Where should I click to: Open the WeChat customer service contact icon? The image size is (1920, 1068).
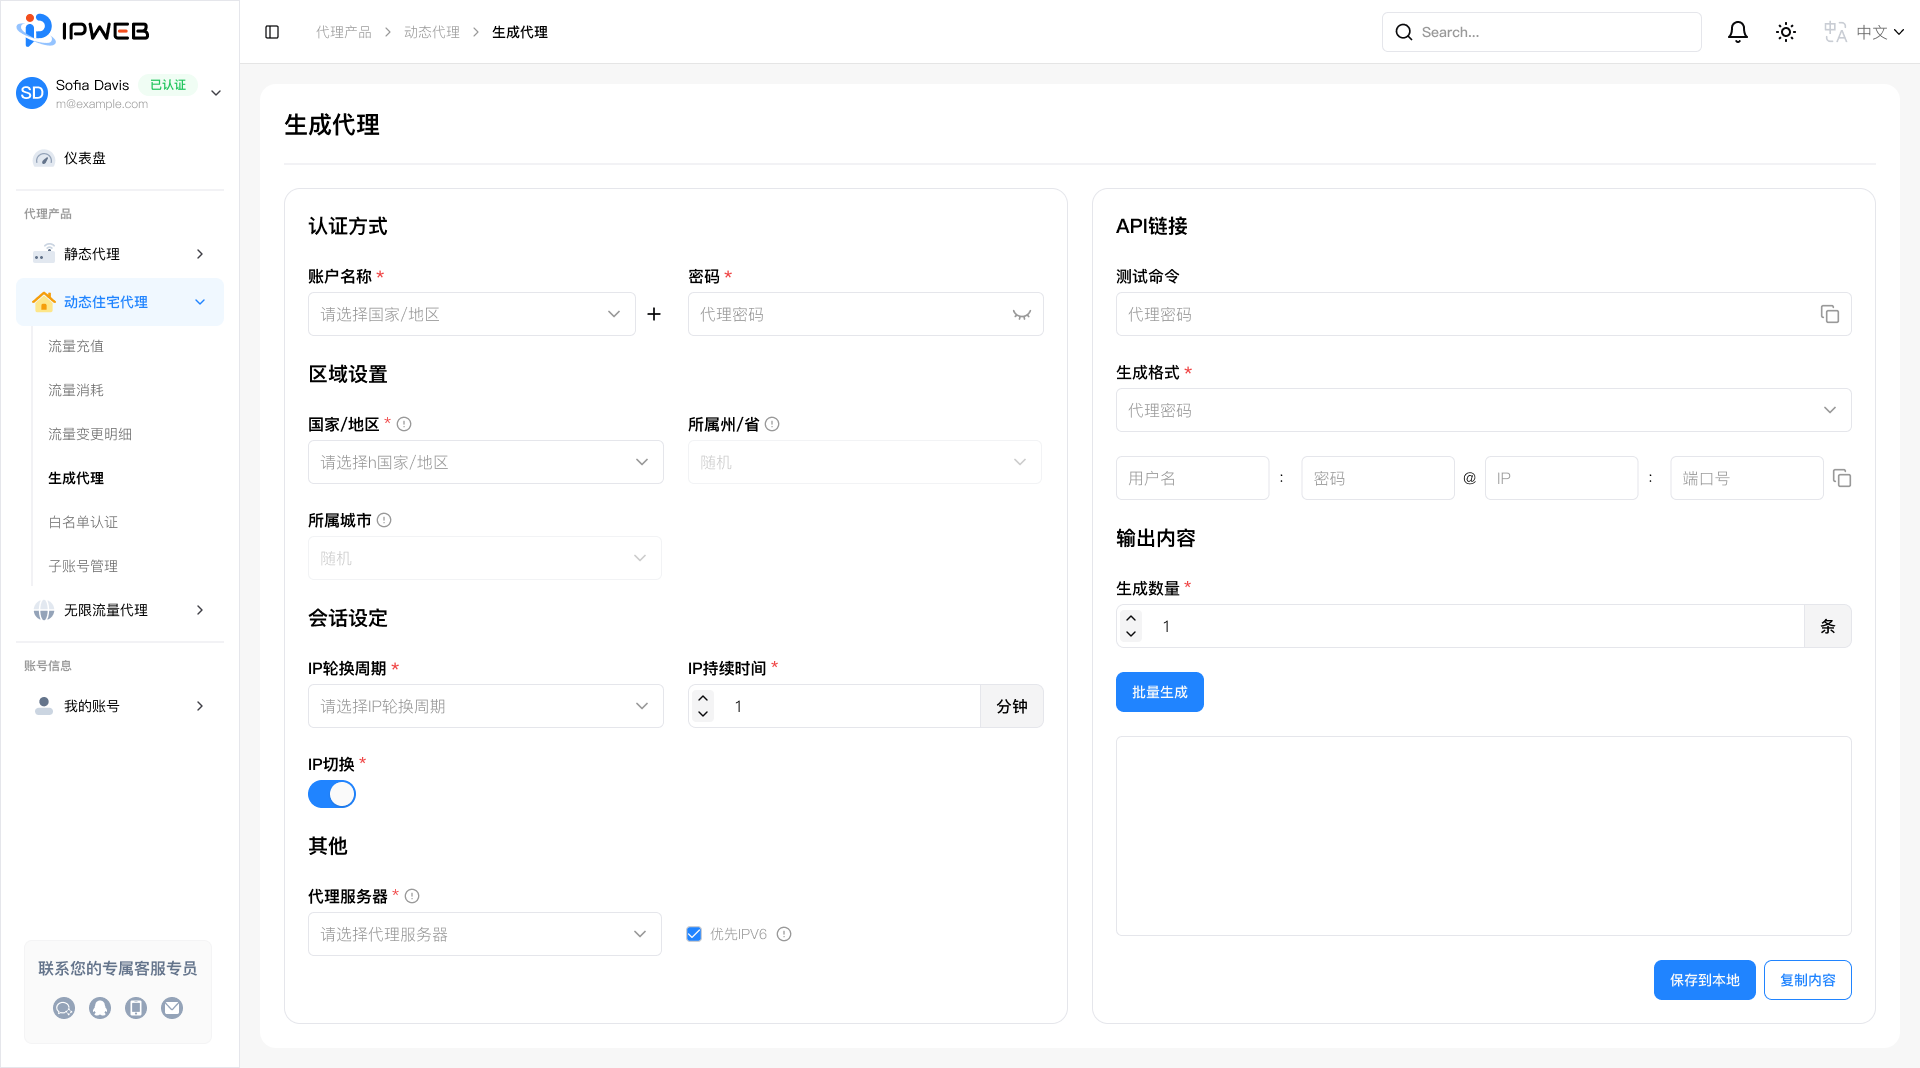(x=64, y=1008)
